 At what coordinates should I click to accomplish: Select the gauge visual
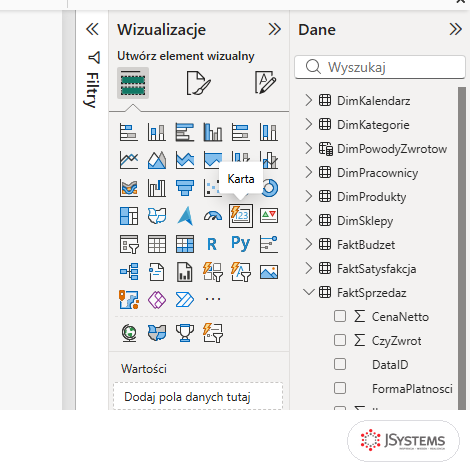click(x=213, y=216)
